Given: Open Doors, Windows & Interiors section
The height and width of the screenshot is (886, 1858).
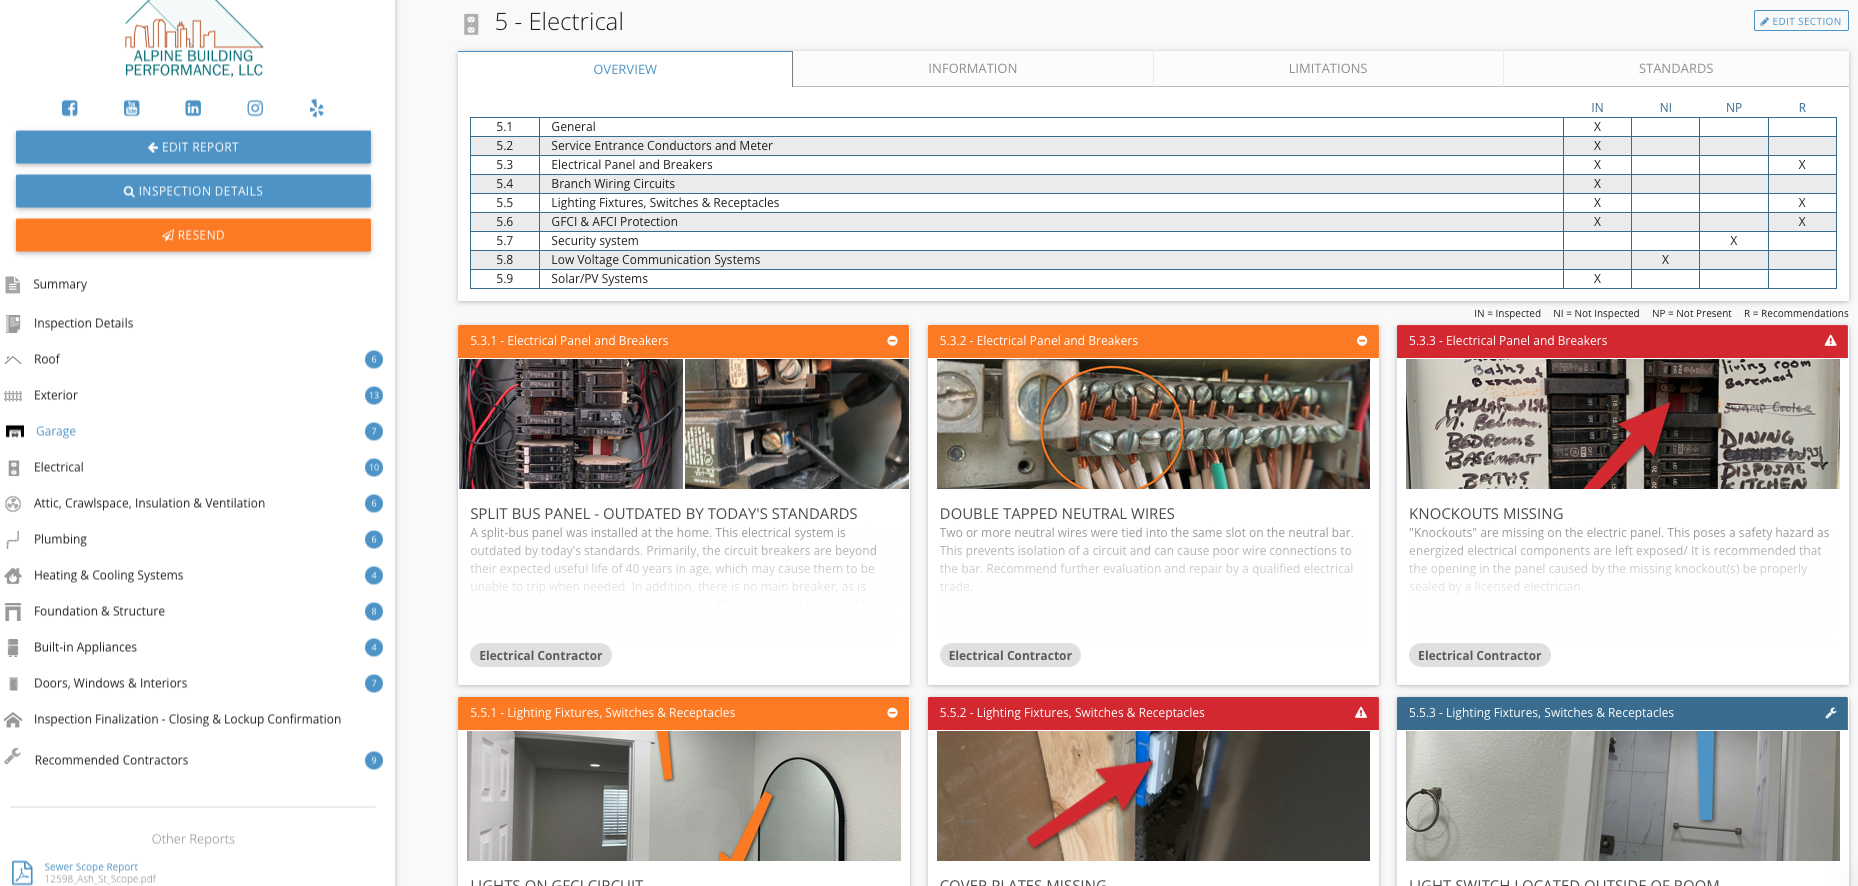Looking at the screenshot, I should pyautogui.click(x=110, y=683).
